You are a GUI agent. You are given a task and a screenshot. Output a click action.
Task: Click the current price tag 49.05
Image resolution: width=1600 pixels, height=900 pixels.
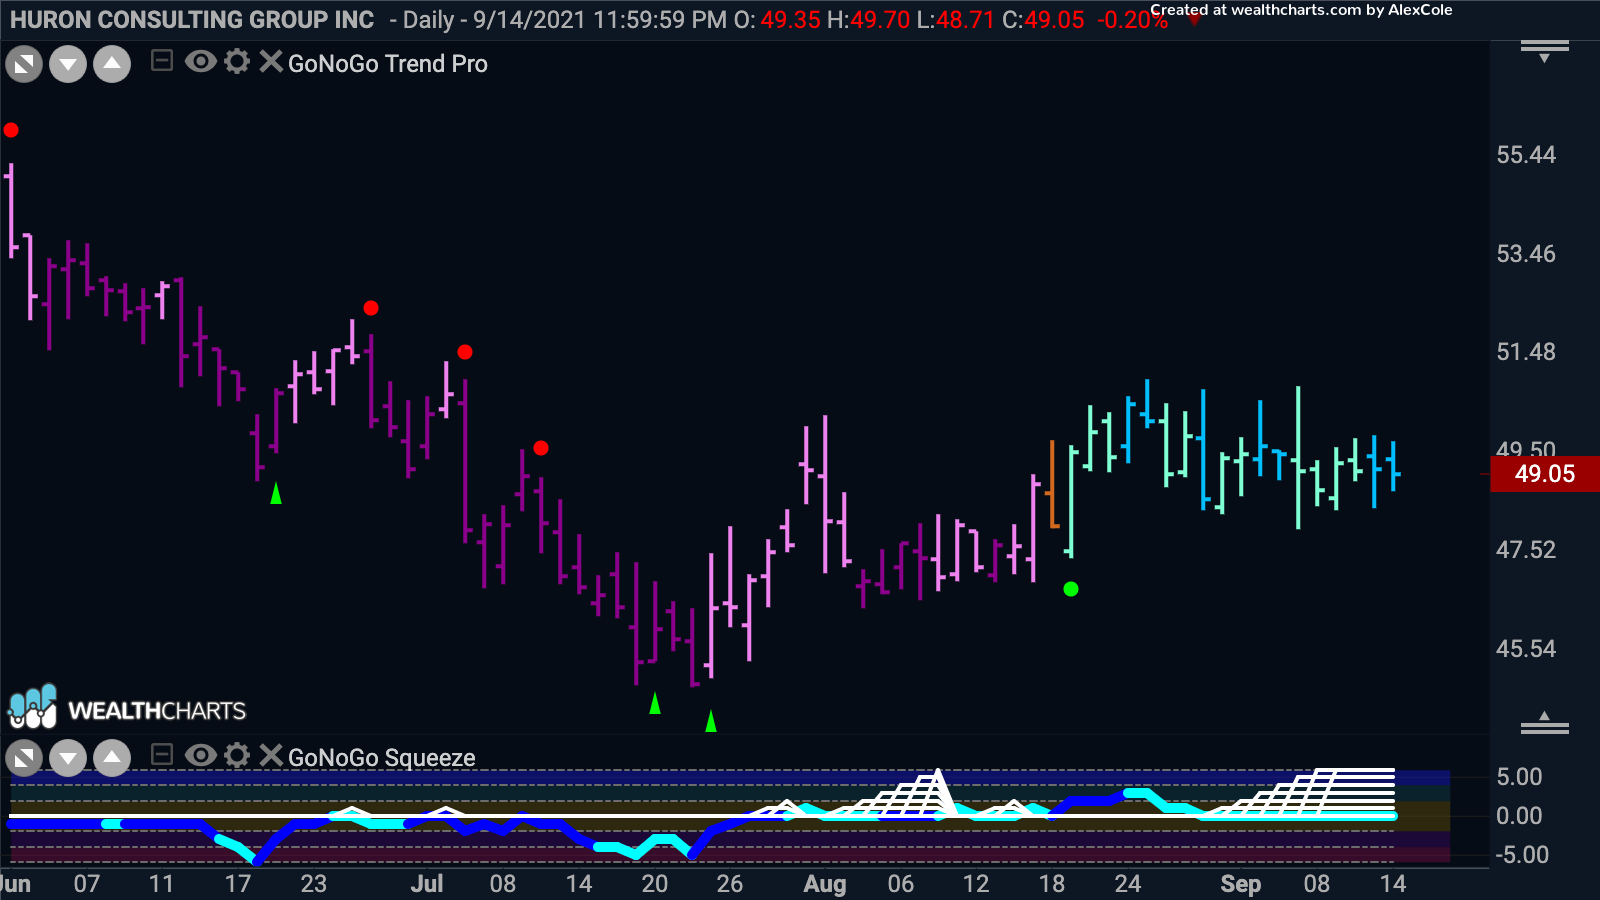coord(1545,474)
